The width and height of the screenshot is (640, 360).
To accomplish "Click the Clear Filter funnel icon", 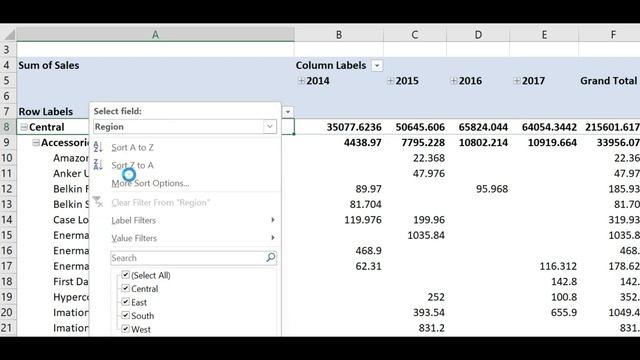I will click(98, 202).
